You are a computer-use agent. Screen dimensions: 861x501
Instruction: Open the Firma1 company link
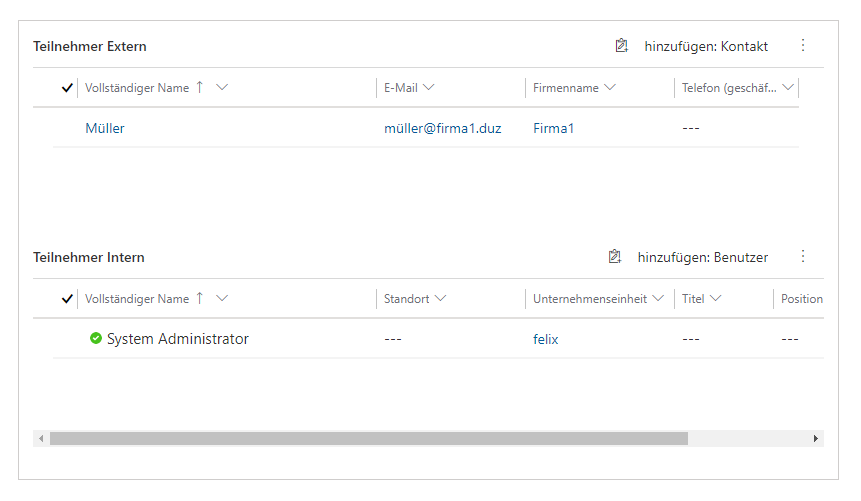(554, 128)
